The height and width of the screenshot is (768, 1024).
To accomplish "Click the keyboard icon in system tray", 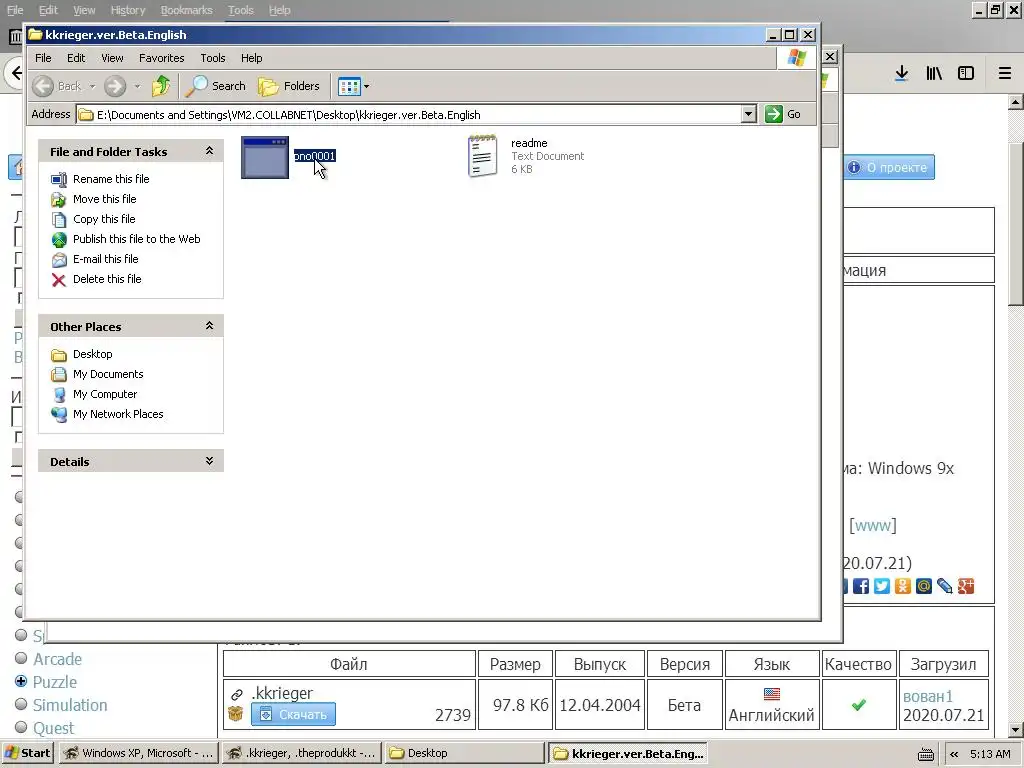I will tap(926, 754).
